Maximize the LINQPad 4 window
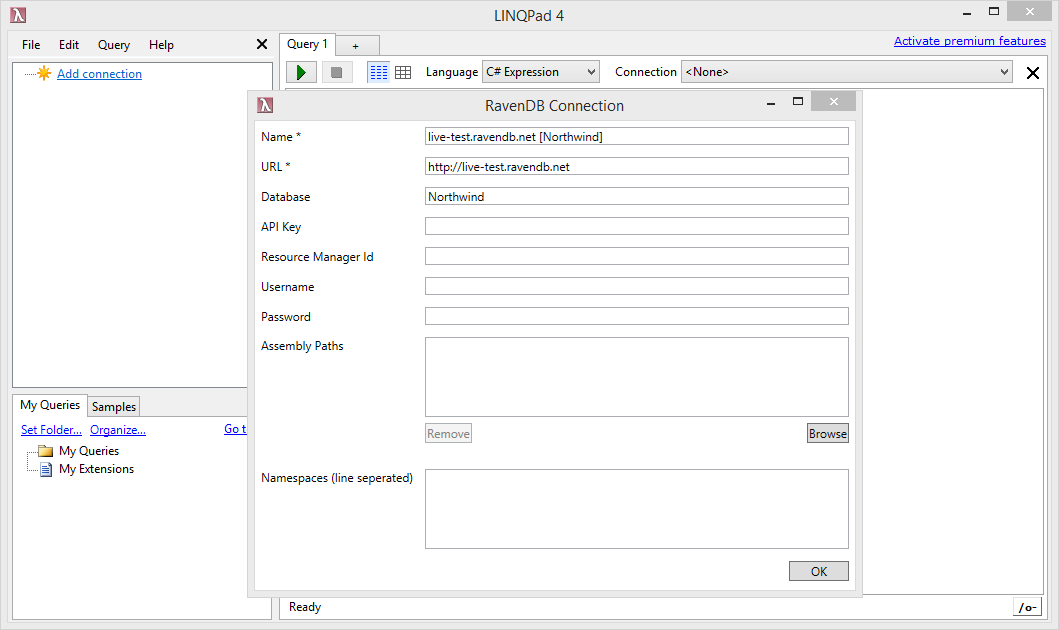The height and width of the screenshot is (630, 1059). [x=993, y=11]
